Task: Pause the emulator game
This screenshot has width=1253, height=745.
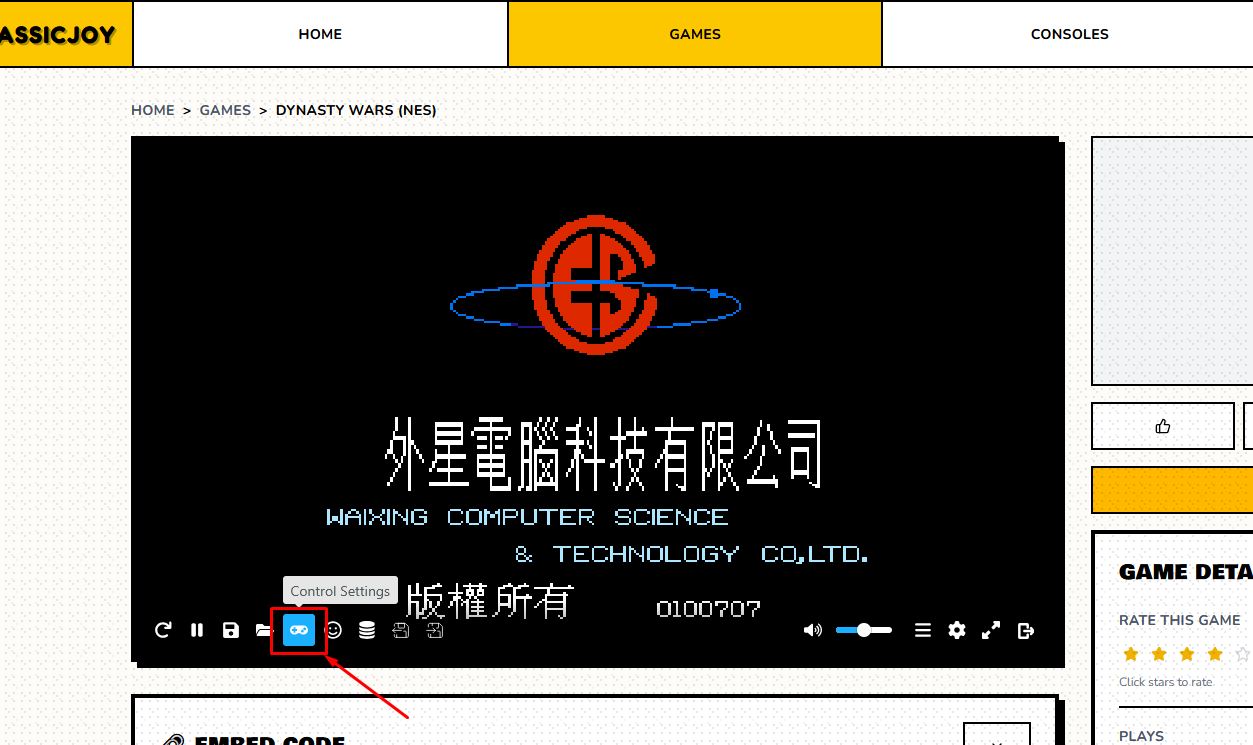Action: pyautogui.click(x=197, y=630)
